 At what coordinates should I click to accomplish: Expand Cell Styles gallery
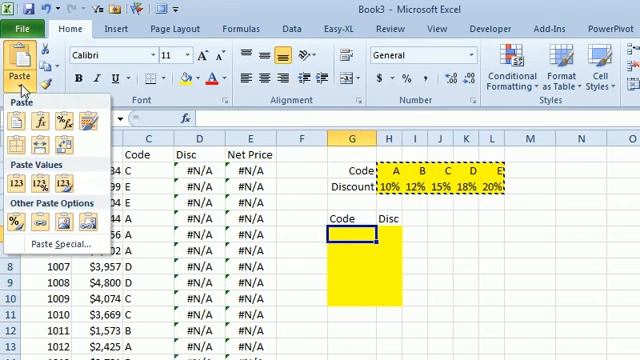(x=600, y=67)
